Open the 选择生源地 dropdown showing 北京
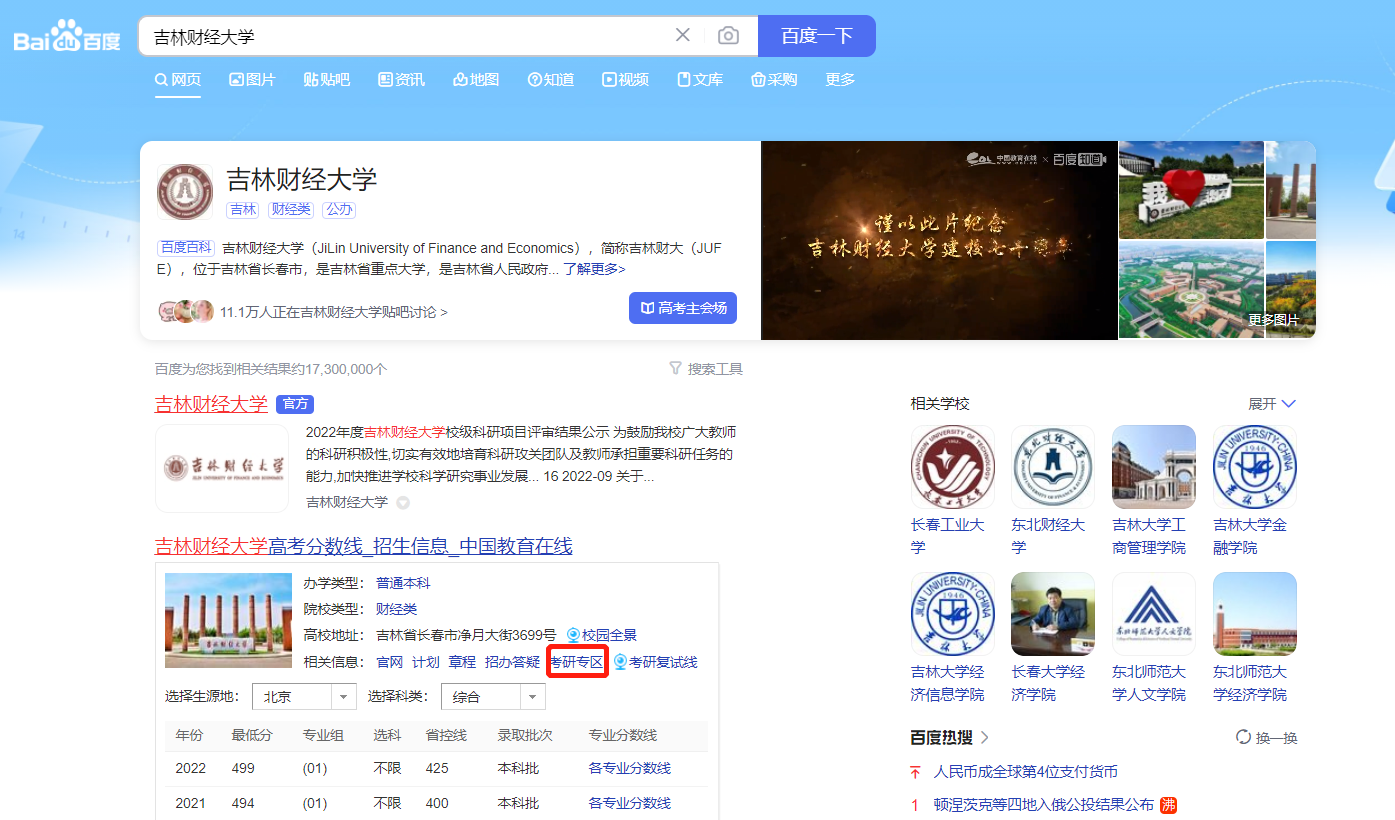The image size is (1395, 820). tap(304, 697)
